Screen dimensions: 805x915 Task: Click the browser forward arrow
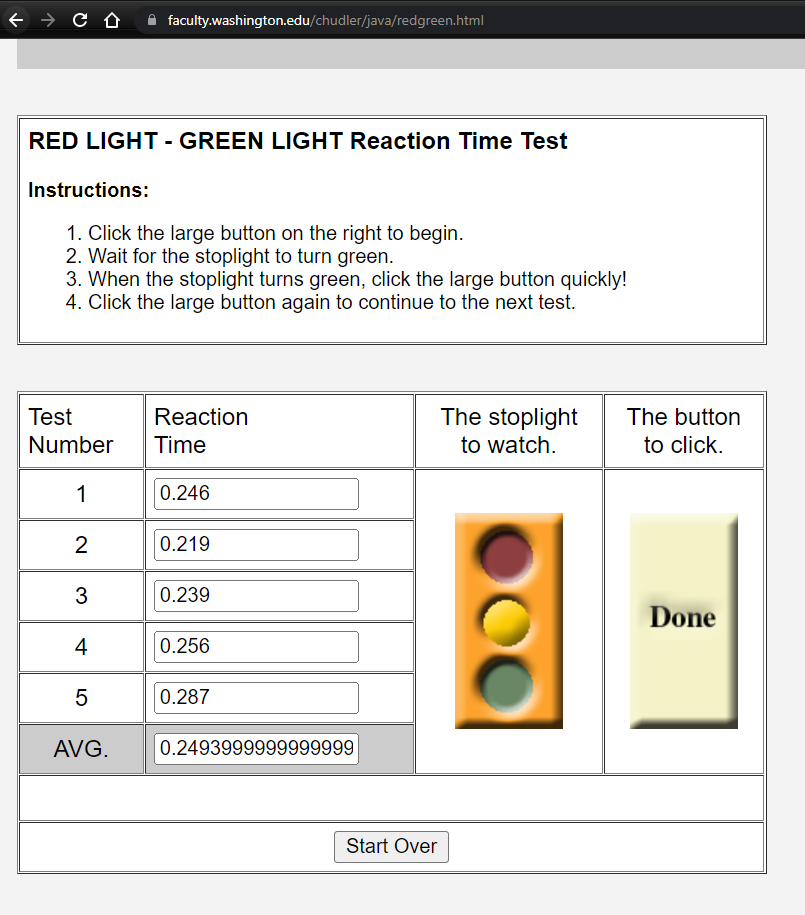(x=48, y=20)
